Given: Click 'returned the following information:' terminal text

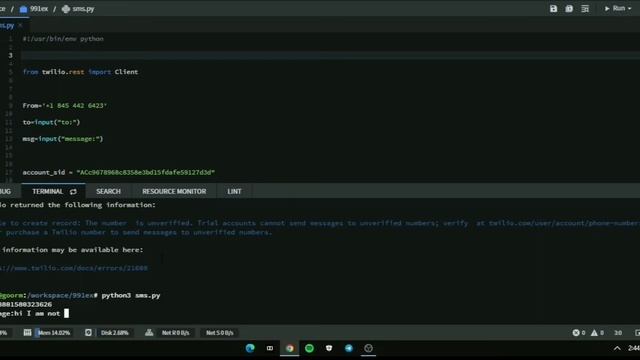Looking at the screenshot, I should 83,205.
